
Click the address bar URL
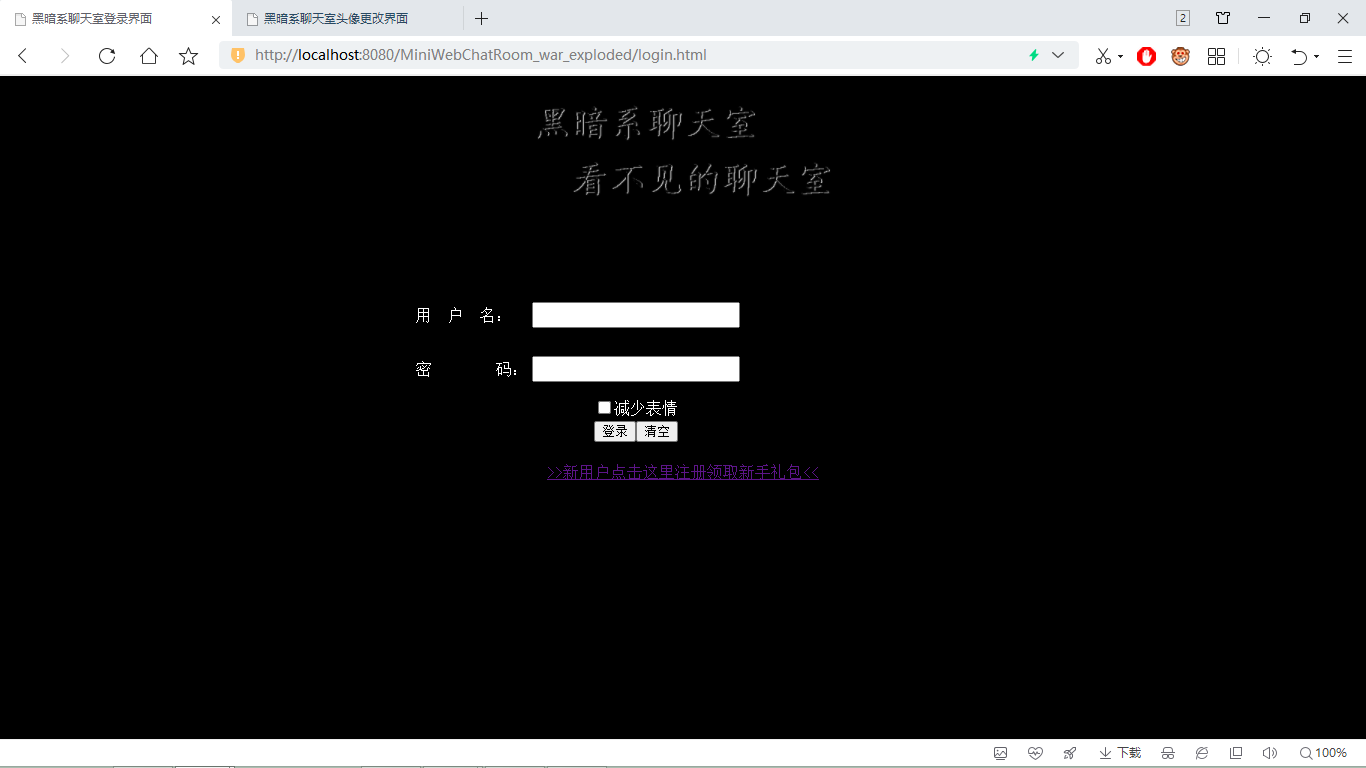[481, 55]
